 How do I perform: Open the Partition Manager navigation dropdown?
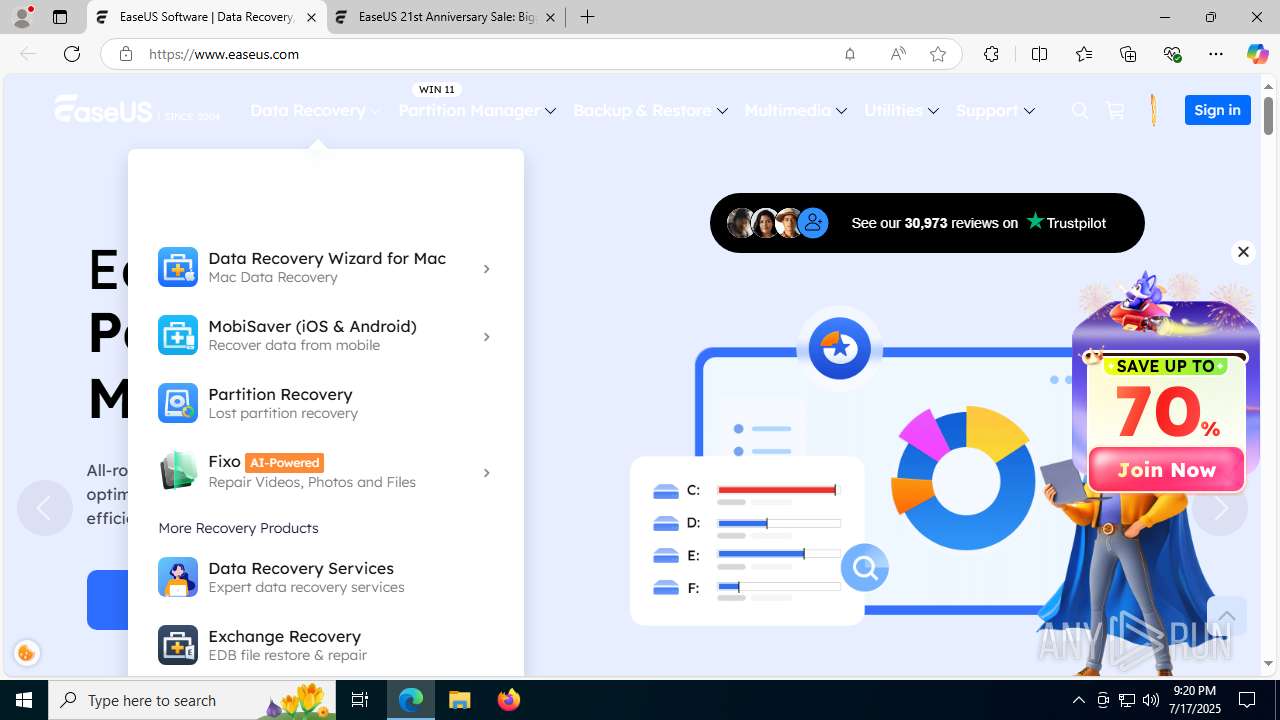tap(477, 110)
